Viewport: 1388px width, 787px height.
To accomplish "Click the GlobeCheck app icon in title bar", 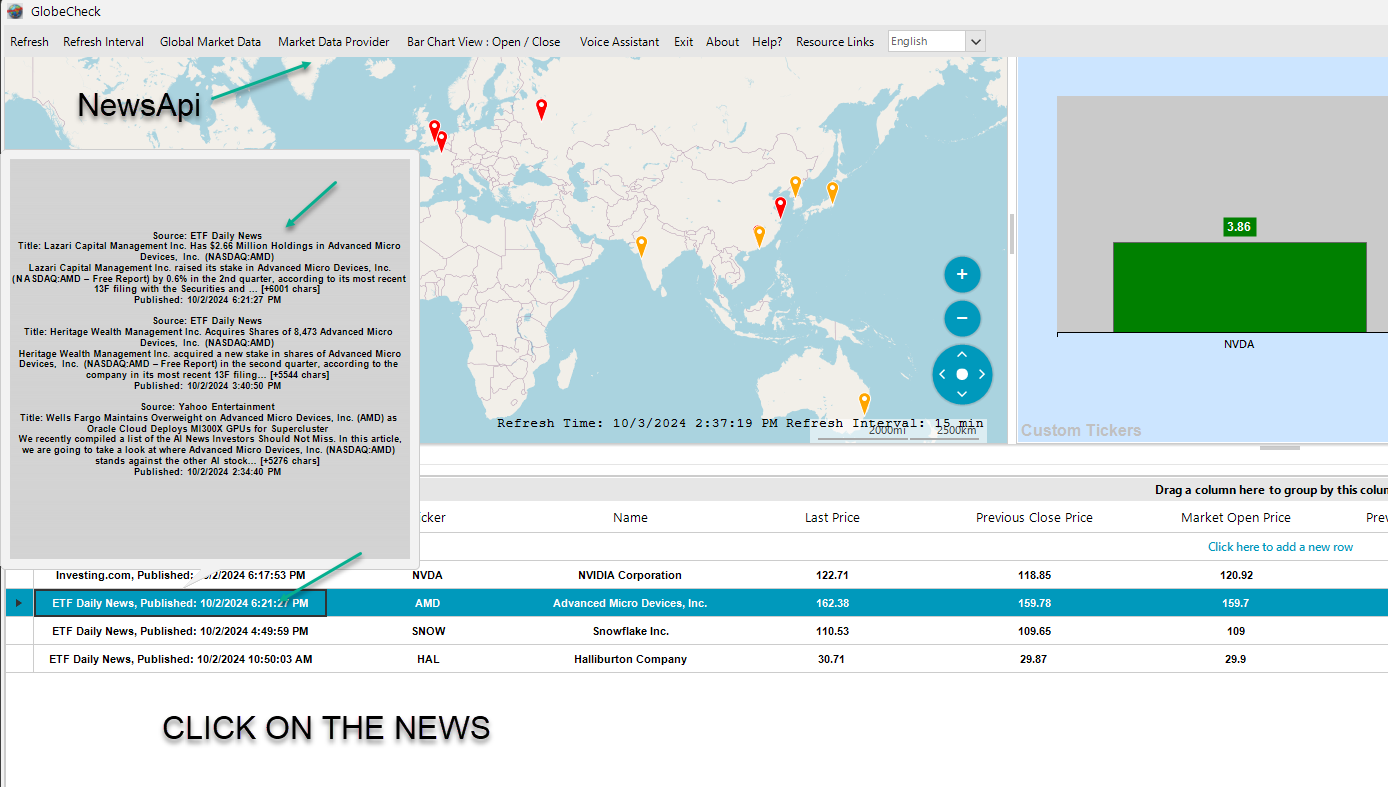I will point(15,11).
